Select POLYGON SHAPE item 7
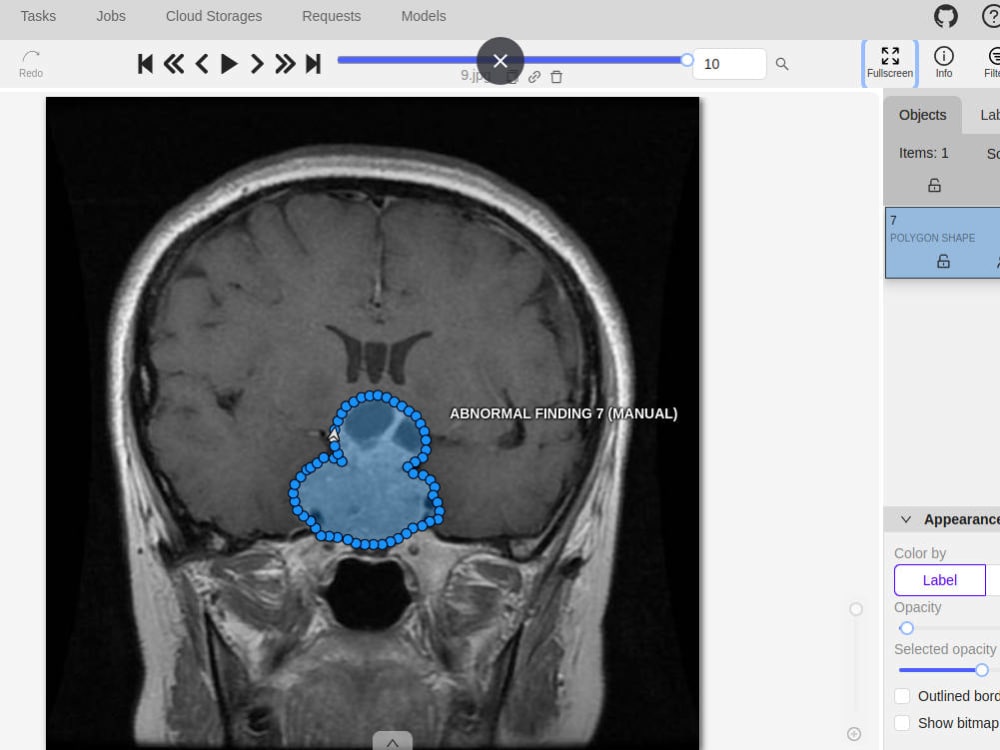The width and height of the screenshot is (1000, 750). 943,242
